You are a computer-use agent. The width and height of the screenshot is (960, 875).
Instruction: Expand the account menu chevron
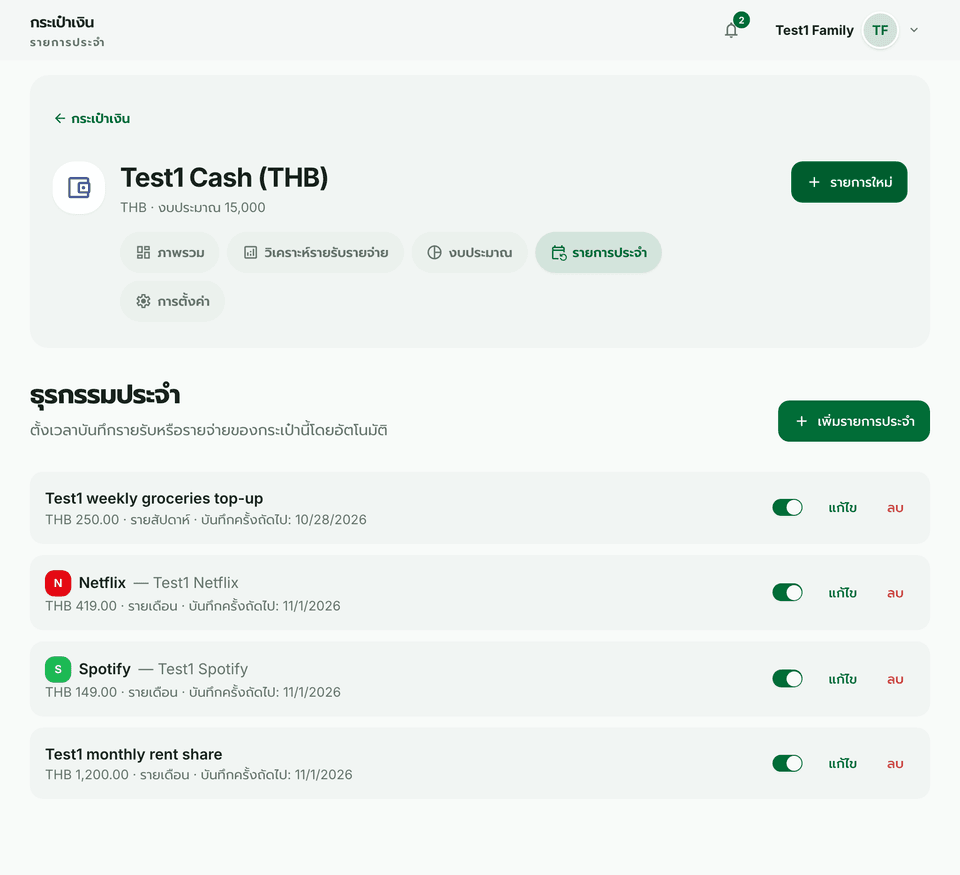pos(914,30)
